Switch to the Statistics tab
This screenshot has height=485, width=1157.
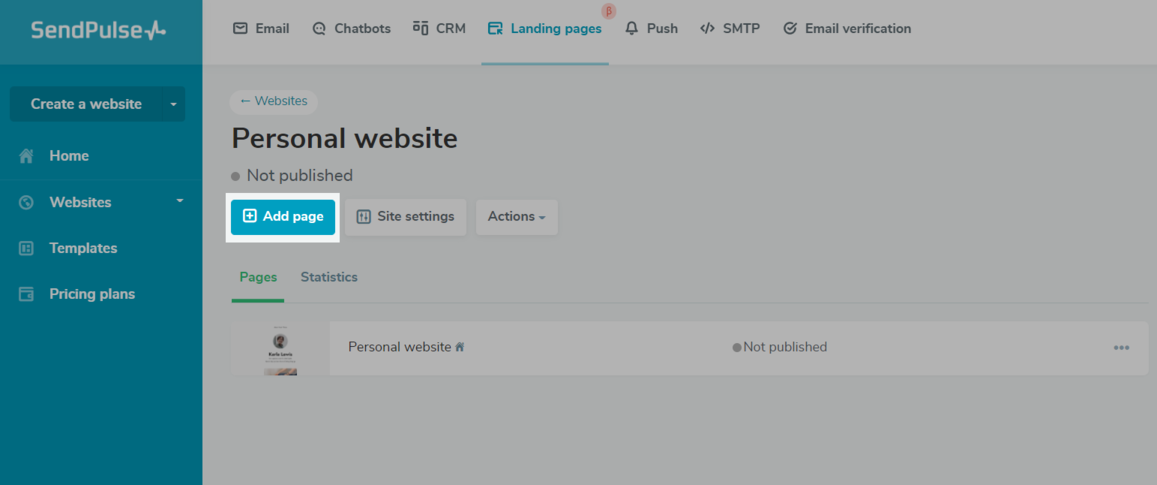(x=329, y=277)
